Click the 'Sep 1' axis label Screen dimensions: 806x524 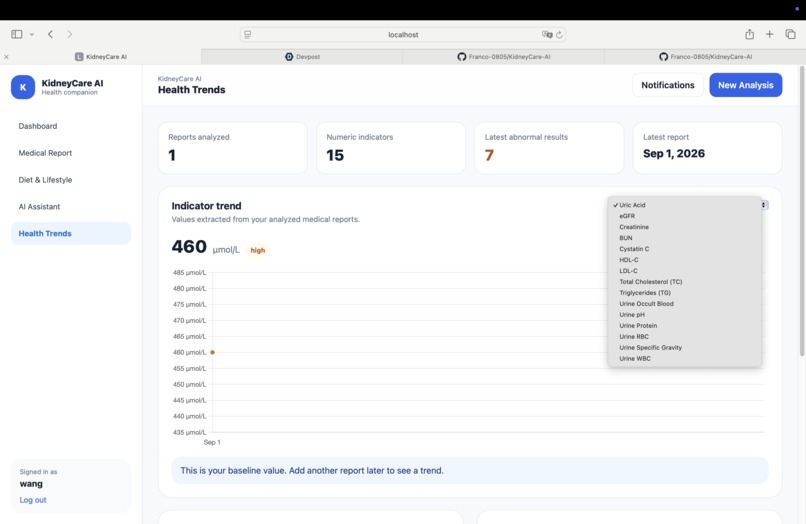click(212, 442)
